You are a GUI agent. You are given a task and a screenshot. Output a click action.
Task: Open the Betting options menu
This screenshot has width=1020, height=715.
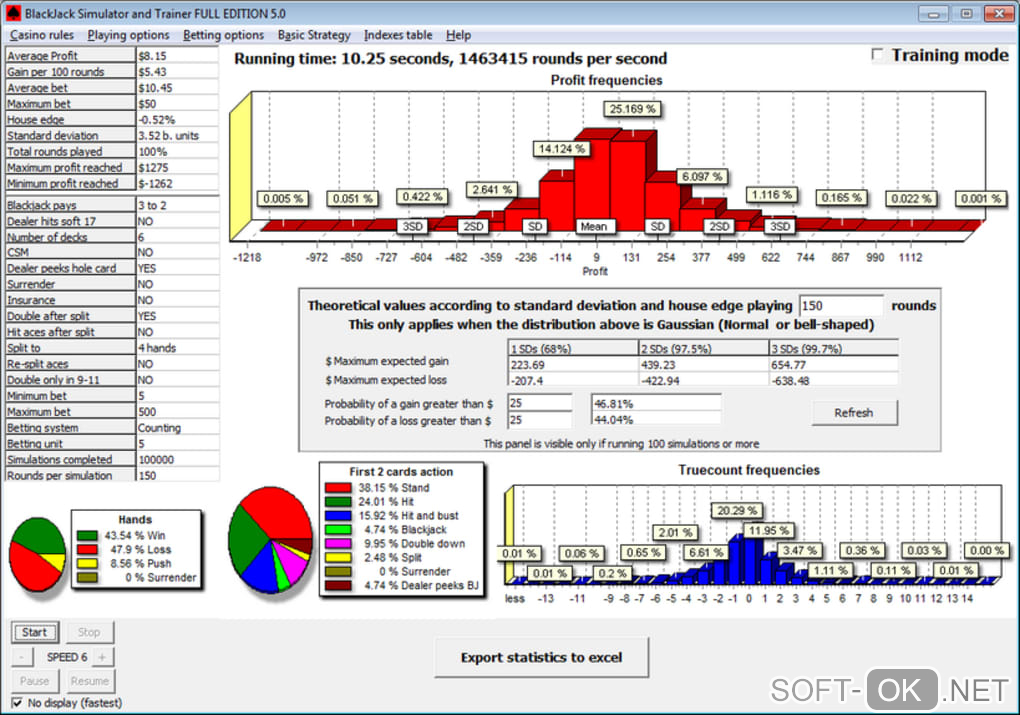[223, 35]
